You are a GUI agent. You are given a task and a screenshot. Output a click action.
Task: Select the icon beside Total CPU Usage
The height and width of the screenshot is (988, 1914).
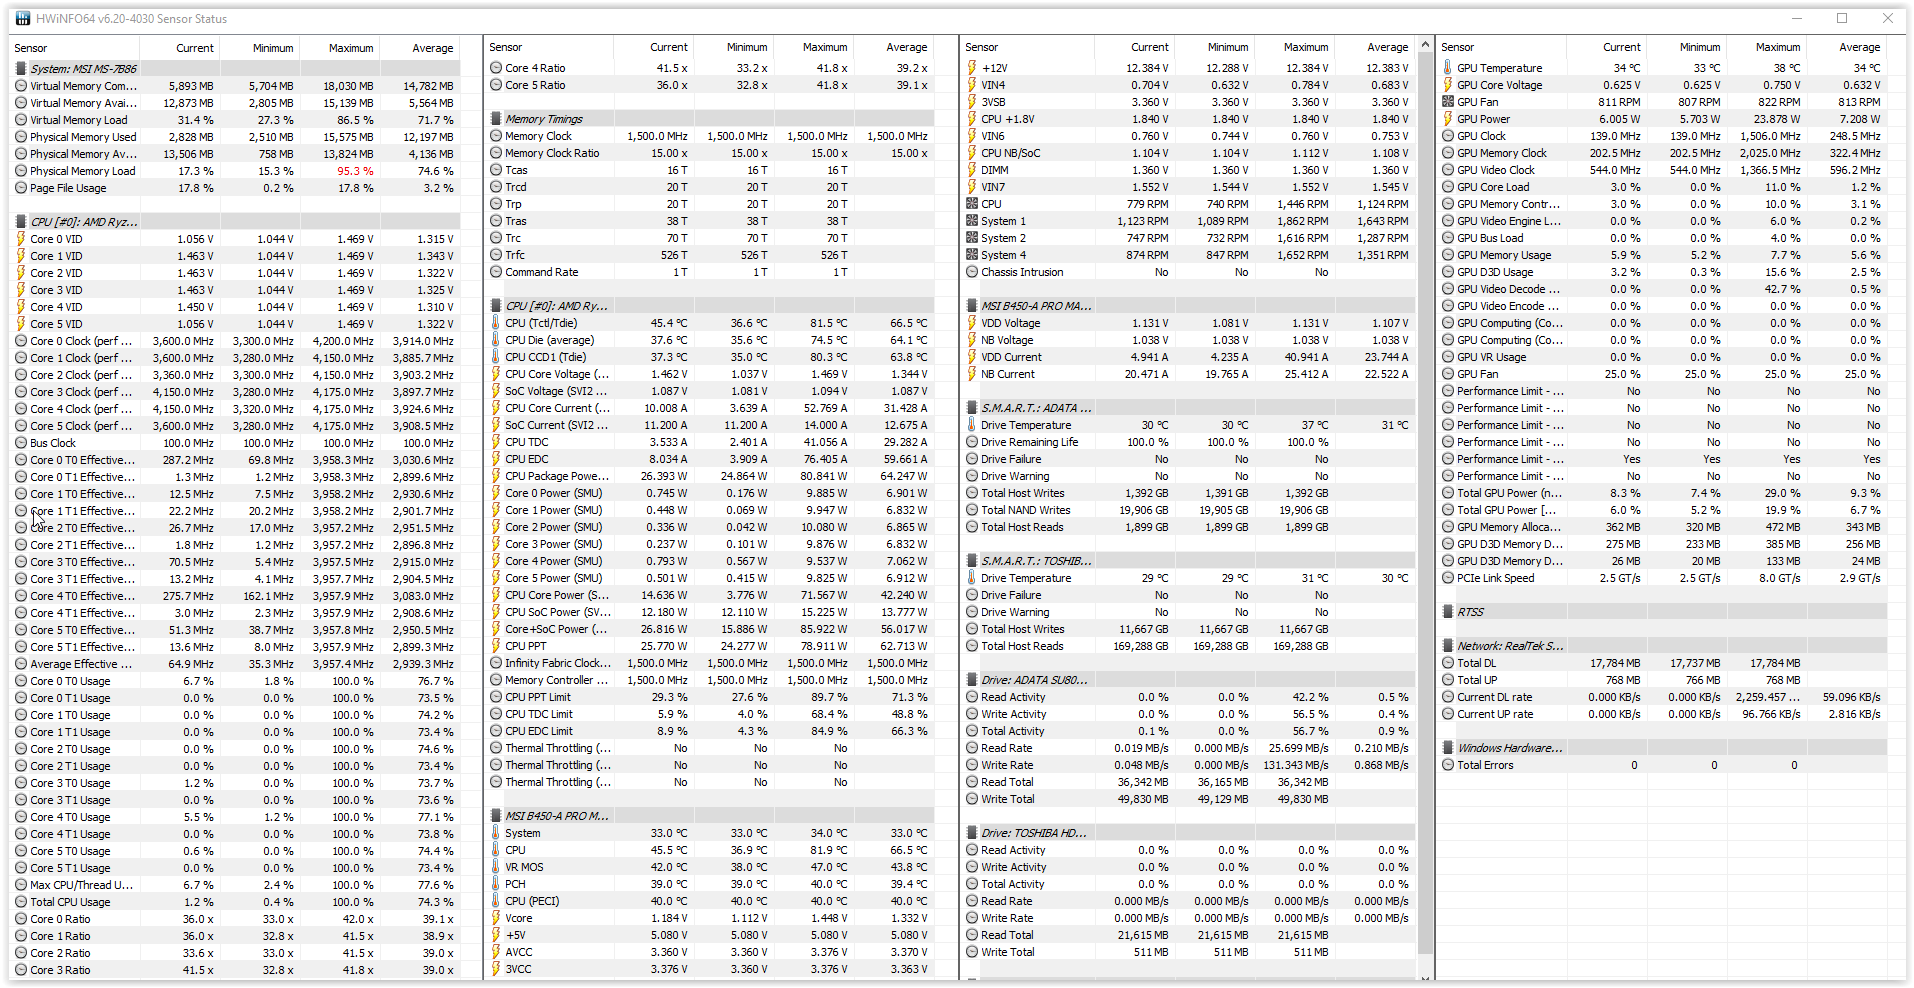(x=21, y=902)
